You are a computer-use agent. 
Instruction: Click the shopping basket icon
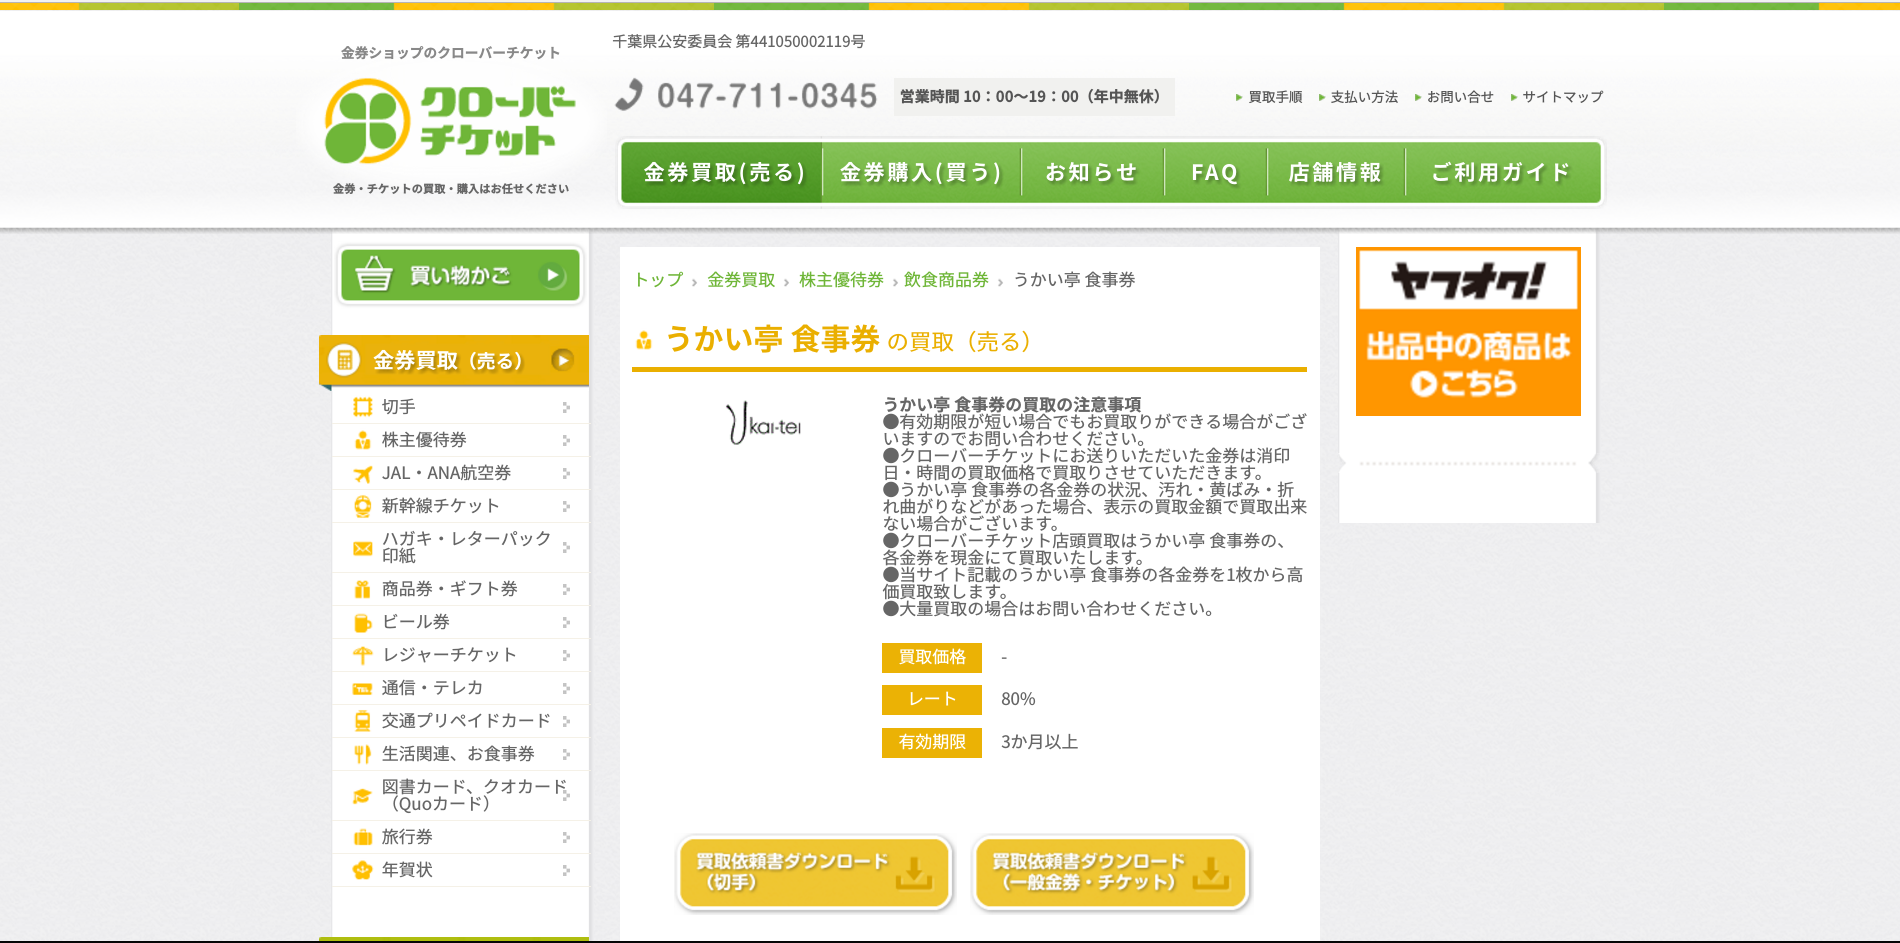373,274
